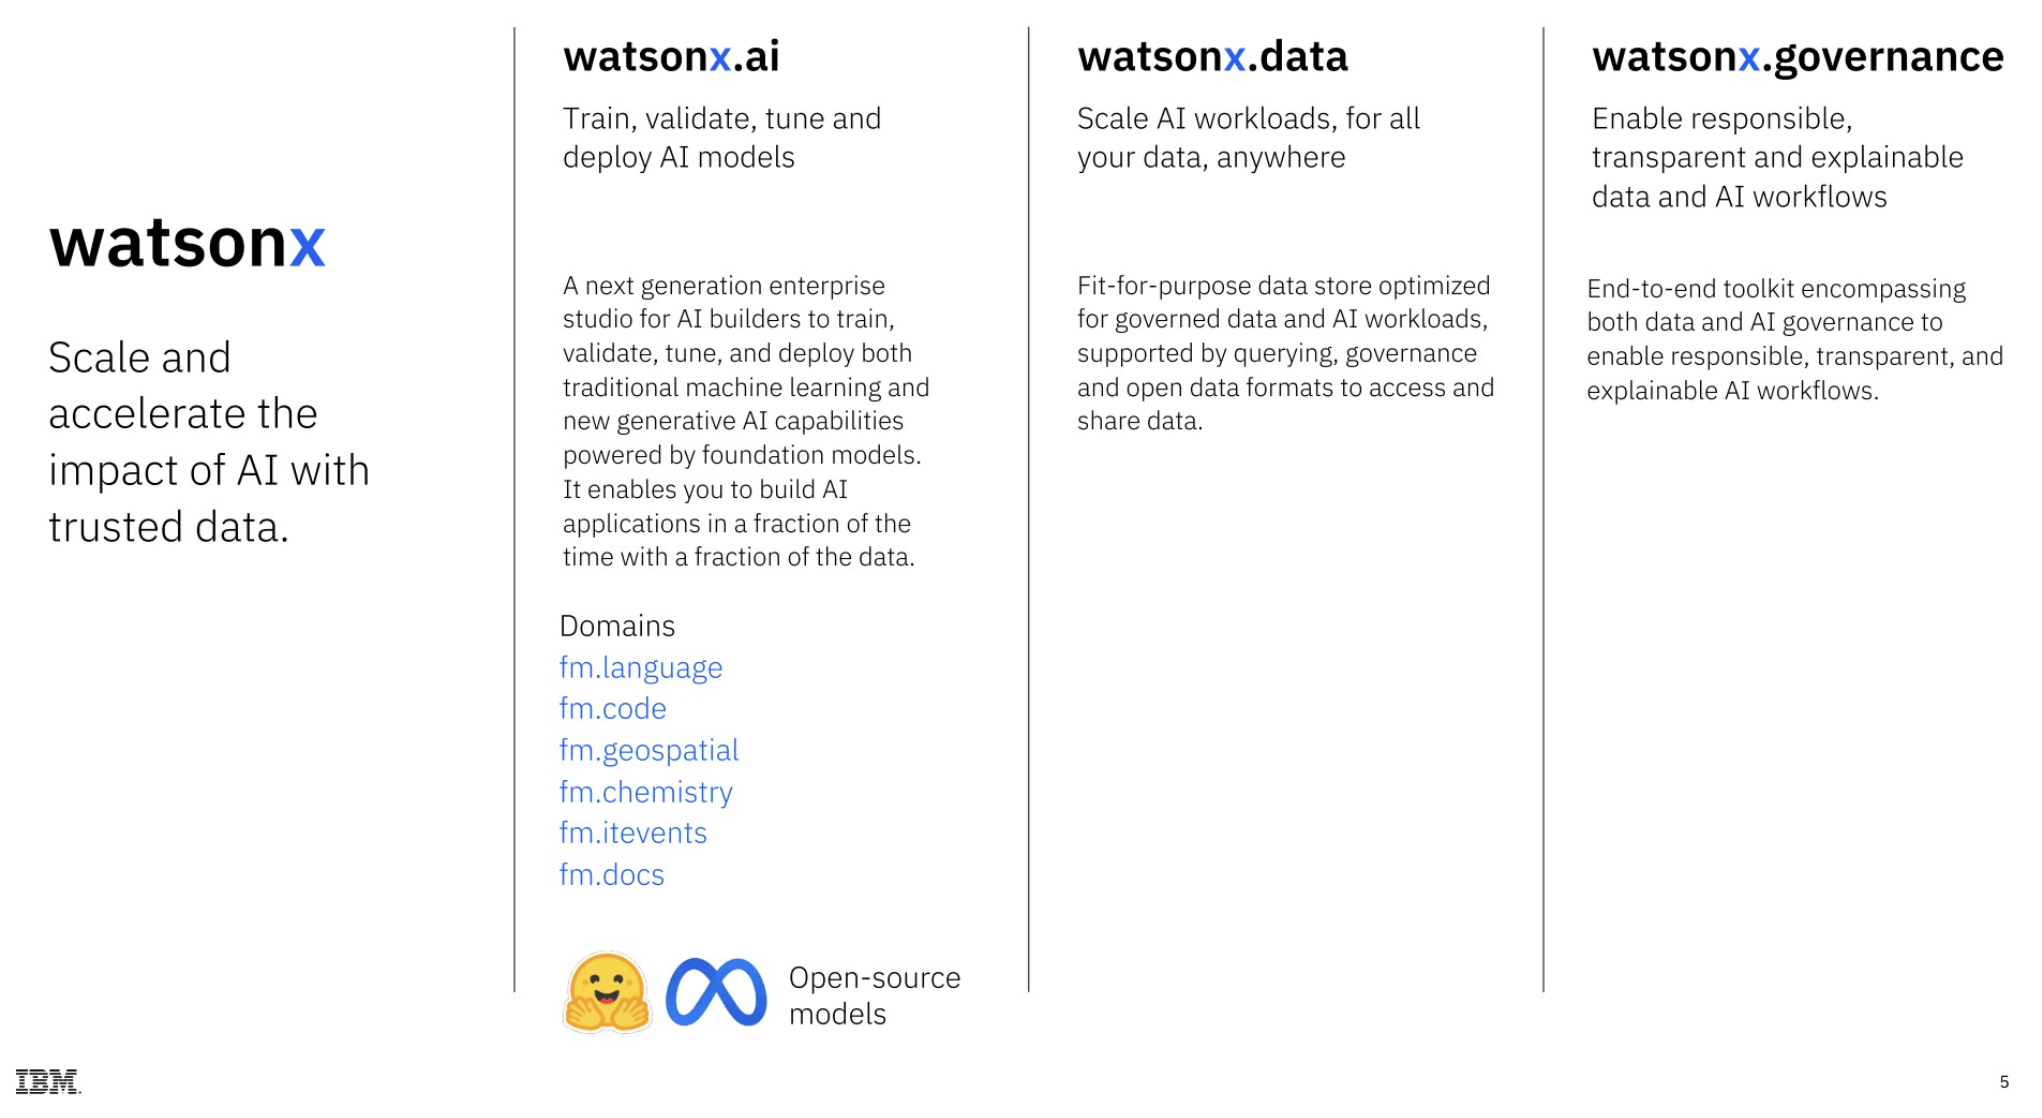Viewport: 2042px width, 1118px height.
Task: Click 'Scale and accelerate' tagline text
Action: click(x=209, y=442)
